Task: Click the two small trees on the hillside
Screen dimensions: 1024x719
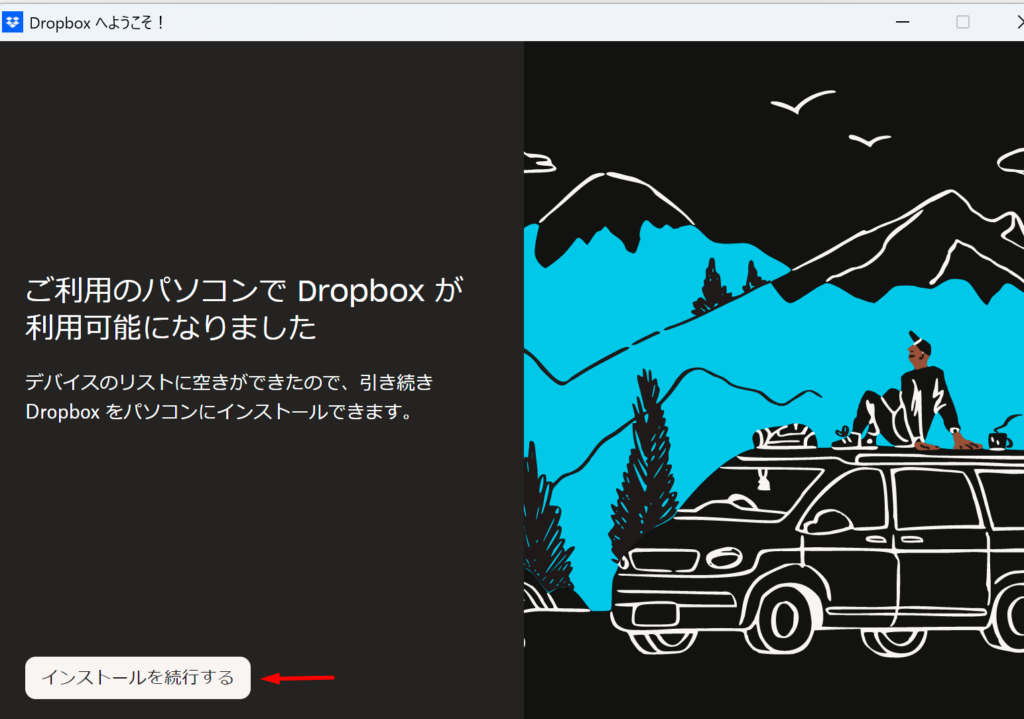Action: (x=730, y=284)
